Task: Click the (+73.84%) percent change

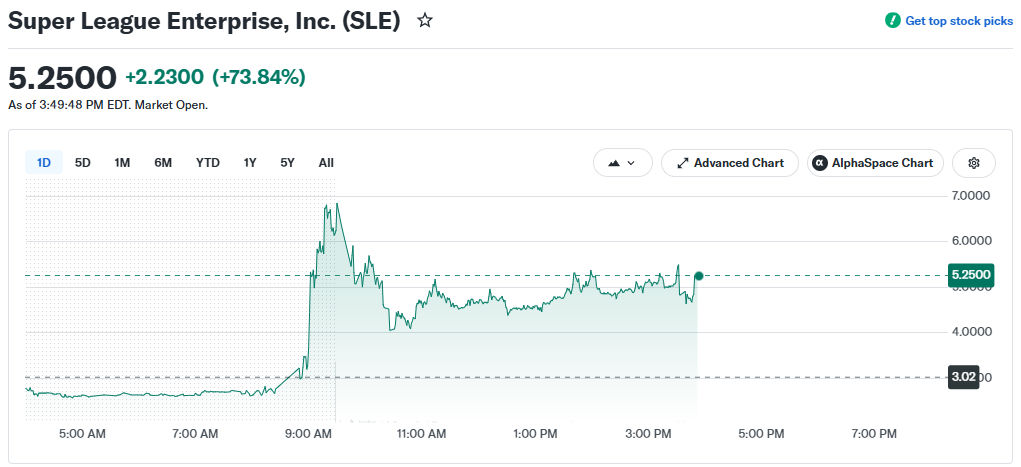Action: coord(259,78)
